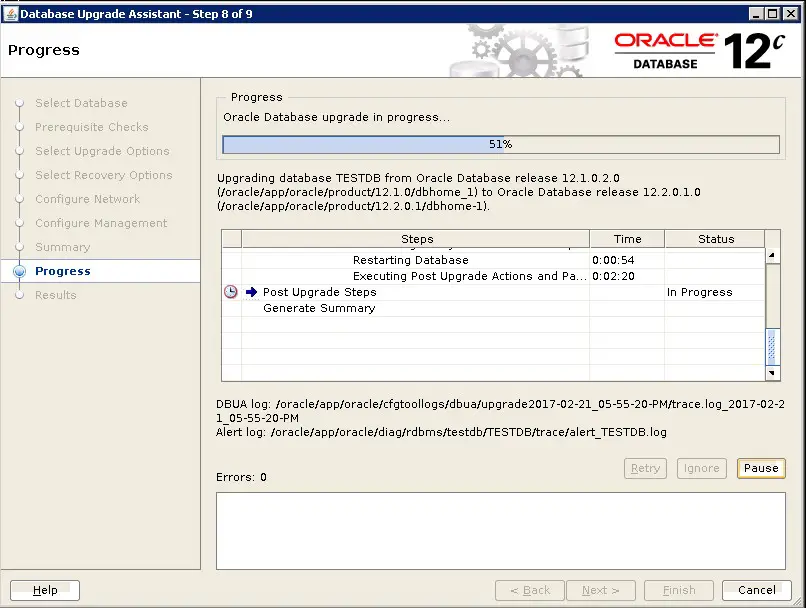
Task: Click the 0:02:20 time value
Action: pos(613,276)
